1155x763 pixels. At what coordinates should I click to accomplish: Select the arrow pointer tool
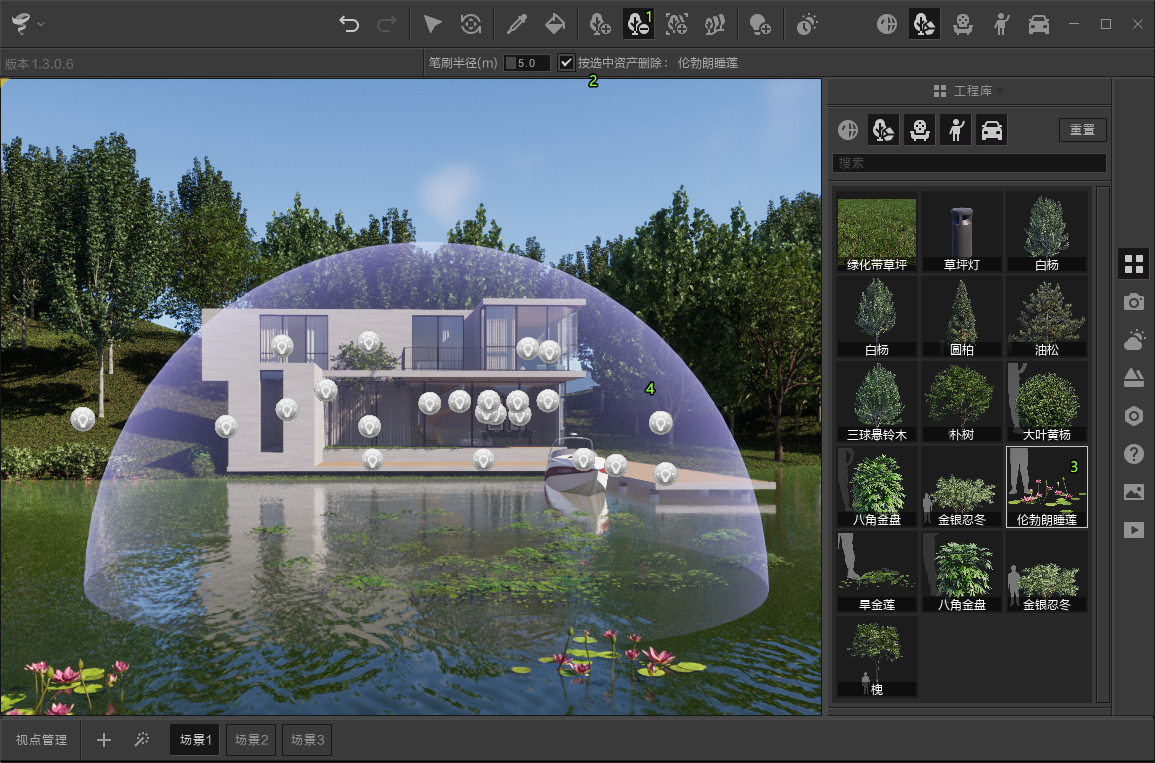point(432,24)
